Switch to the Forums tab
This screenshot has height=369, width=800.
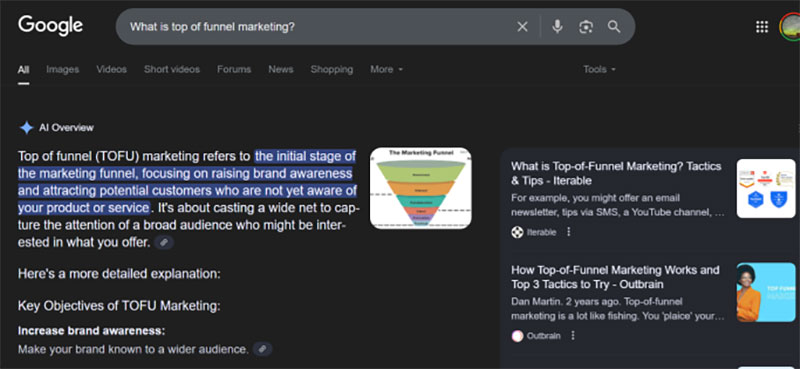point(234,69)
